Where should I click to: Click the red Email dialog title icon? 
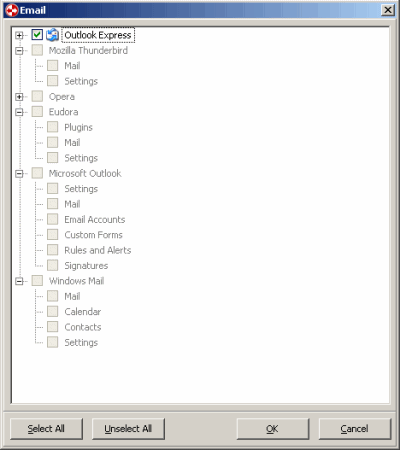(11, 10)
